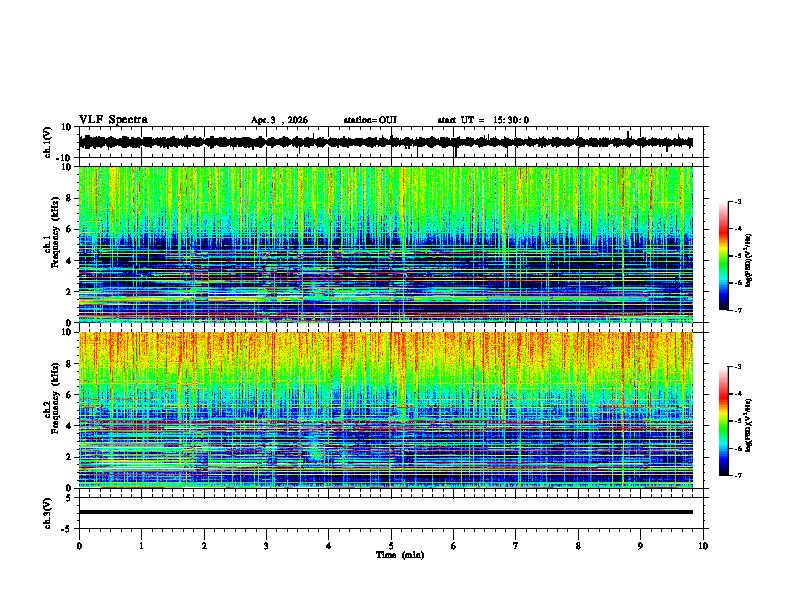This screenshot has width=792, height=612.
Task: Click inside the ch.1 spectrogram panel
Action: [x=385, y=244]
